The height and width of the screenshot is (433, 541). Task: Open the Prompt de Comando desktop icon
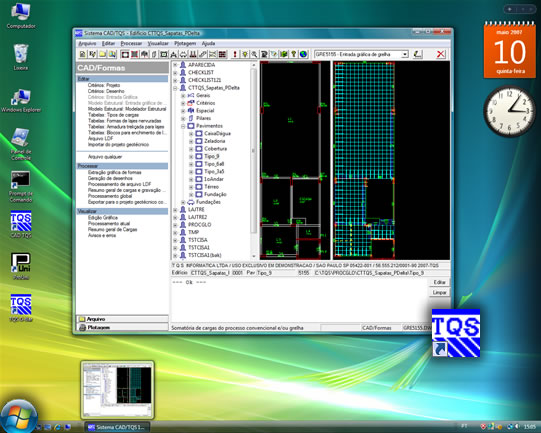[21, 186]
